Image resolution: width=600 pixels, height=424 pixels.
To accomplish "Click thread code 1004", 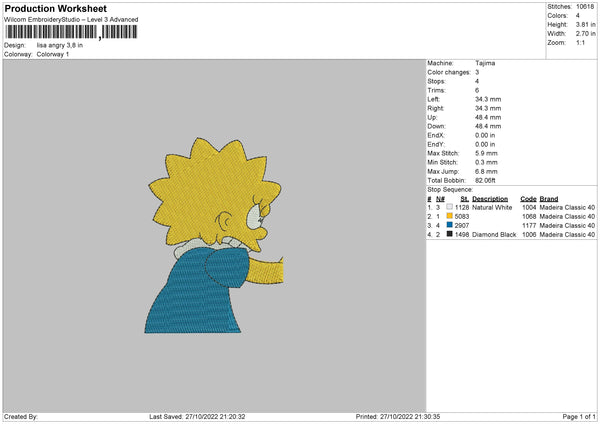I will (529, 207).
